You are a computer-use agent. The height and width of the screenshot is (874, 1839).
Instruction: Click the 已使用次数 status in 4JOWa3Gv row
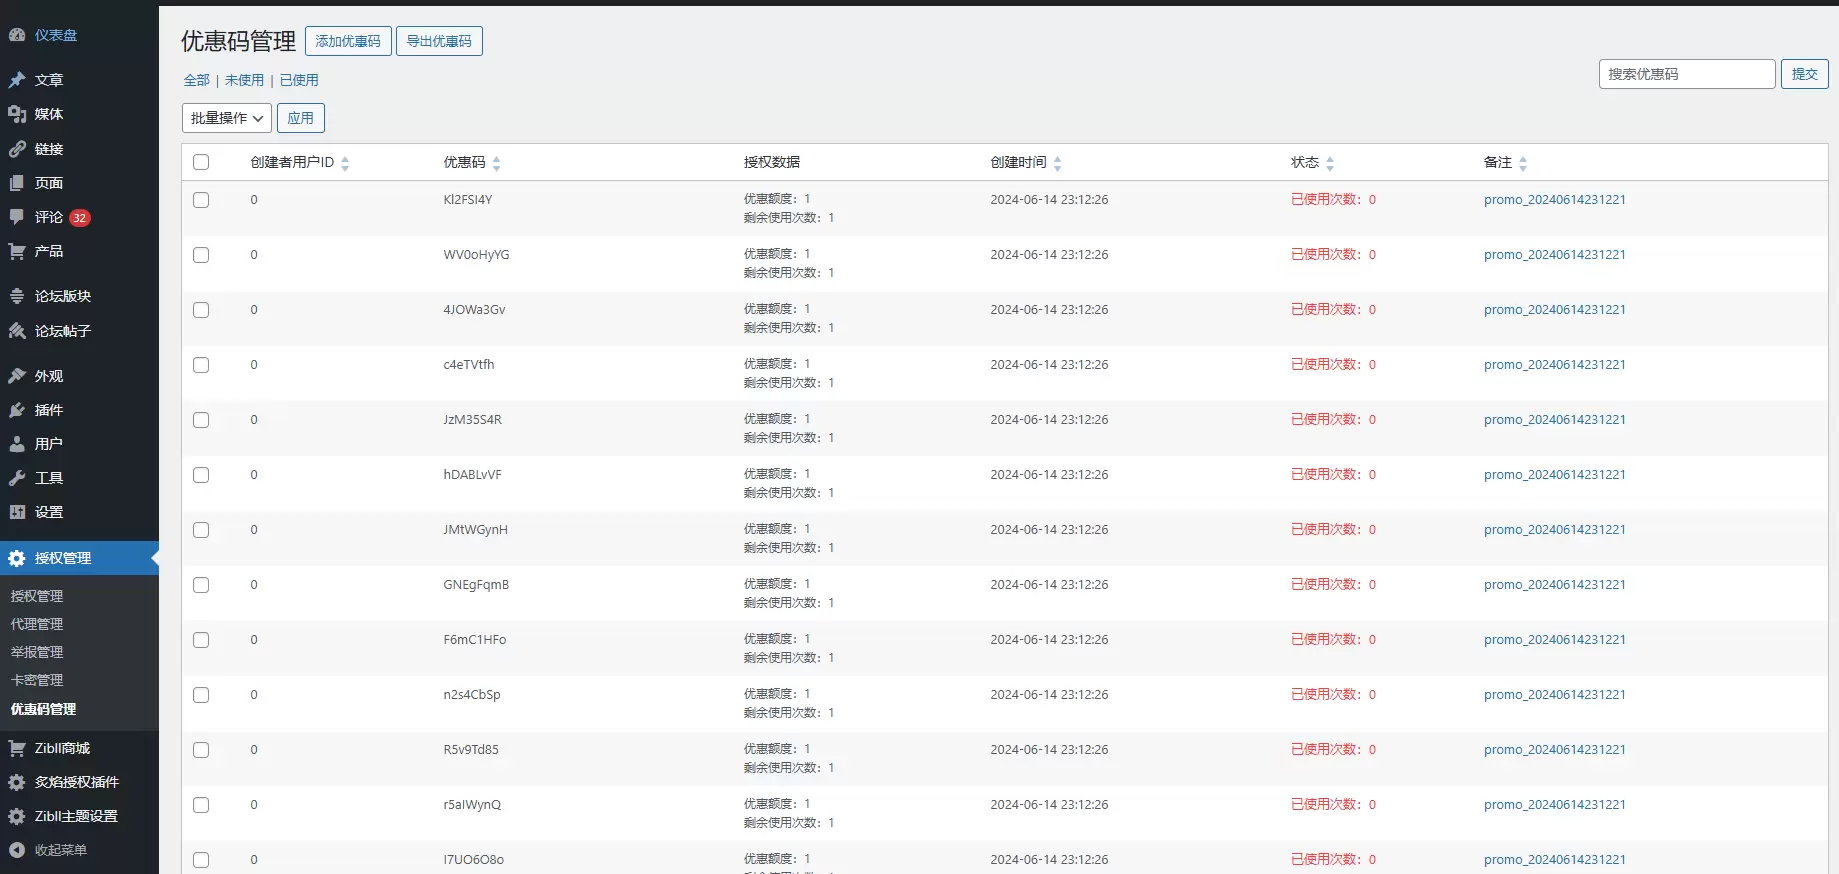pos(1333,310)
